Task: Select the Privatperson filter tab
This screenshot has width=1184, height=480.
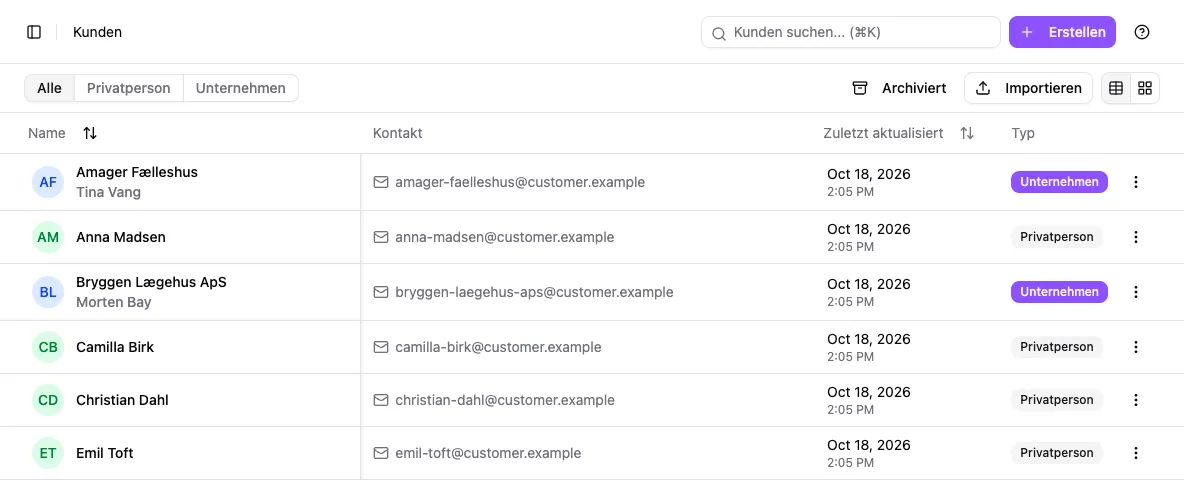Action: [128, 88]
